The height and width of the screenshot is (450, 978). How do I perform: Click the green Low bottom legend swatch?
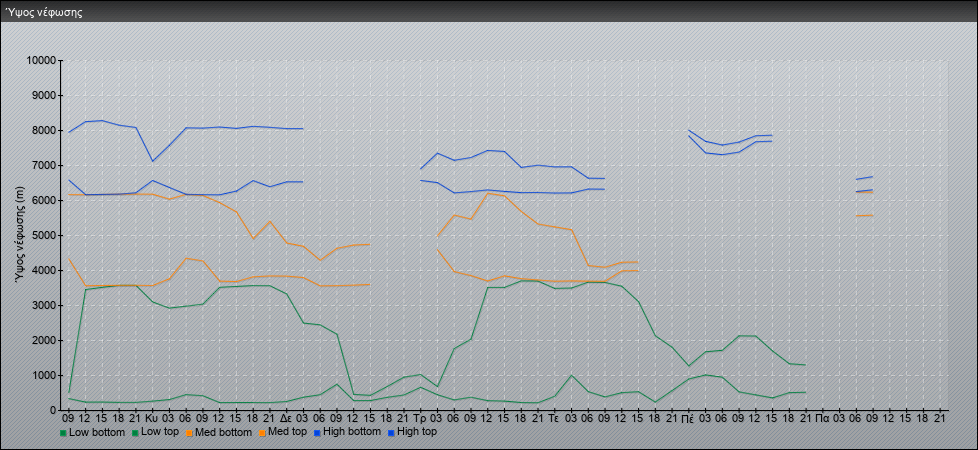(x=63, y=432)
